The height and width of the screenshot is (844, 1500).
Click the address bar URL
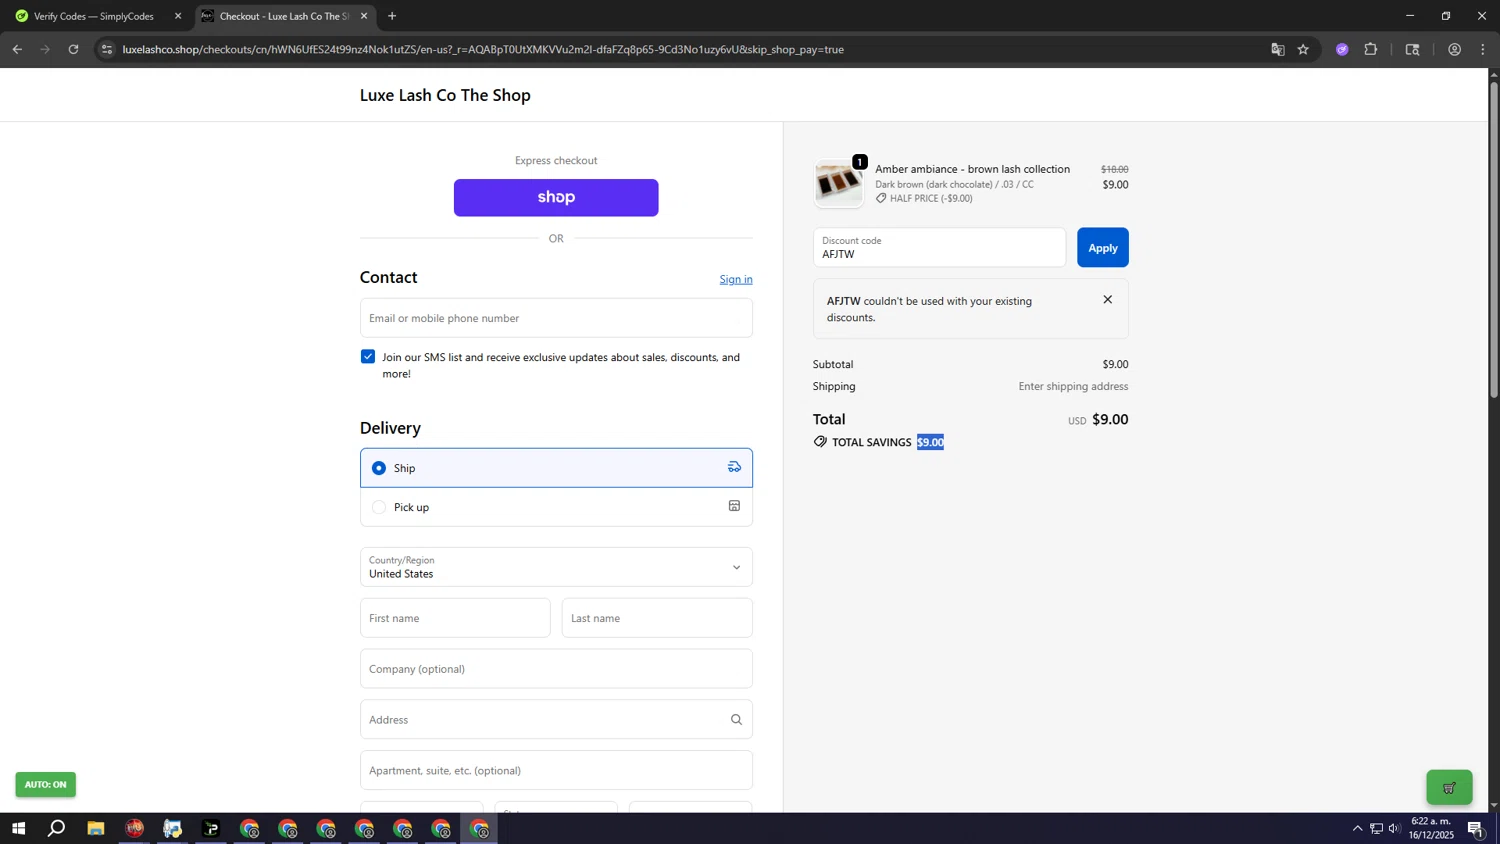(x=483, y=49)
